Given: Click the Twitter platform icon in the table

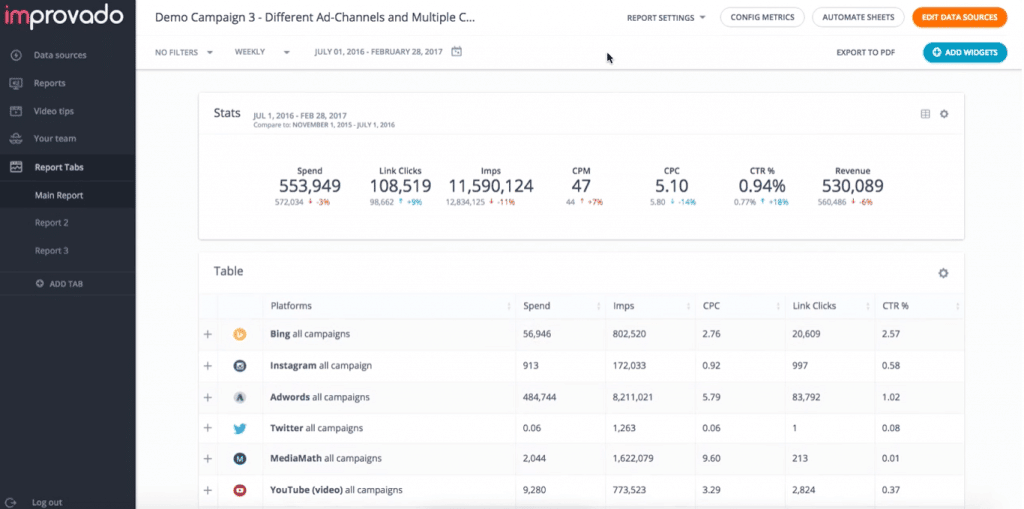Looking at the screenshot, I should pos(240,428).
